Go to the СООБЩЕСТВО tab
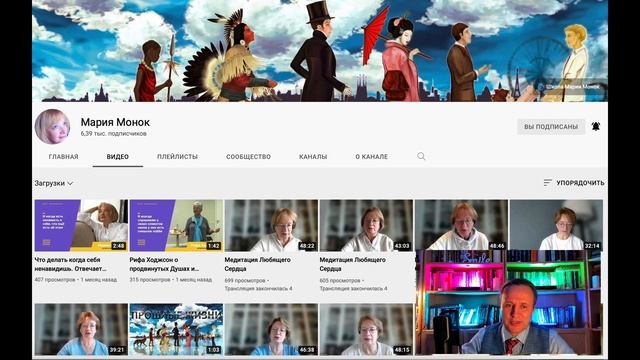The height and width of the screenshot is (360, 640). [x=248, y=156]
